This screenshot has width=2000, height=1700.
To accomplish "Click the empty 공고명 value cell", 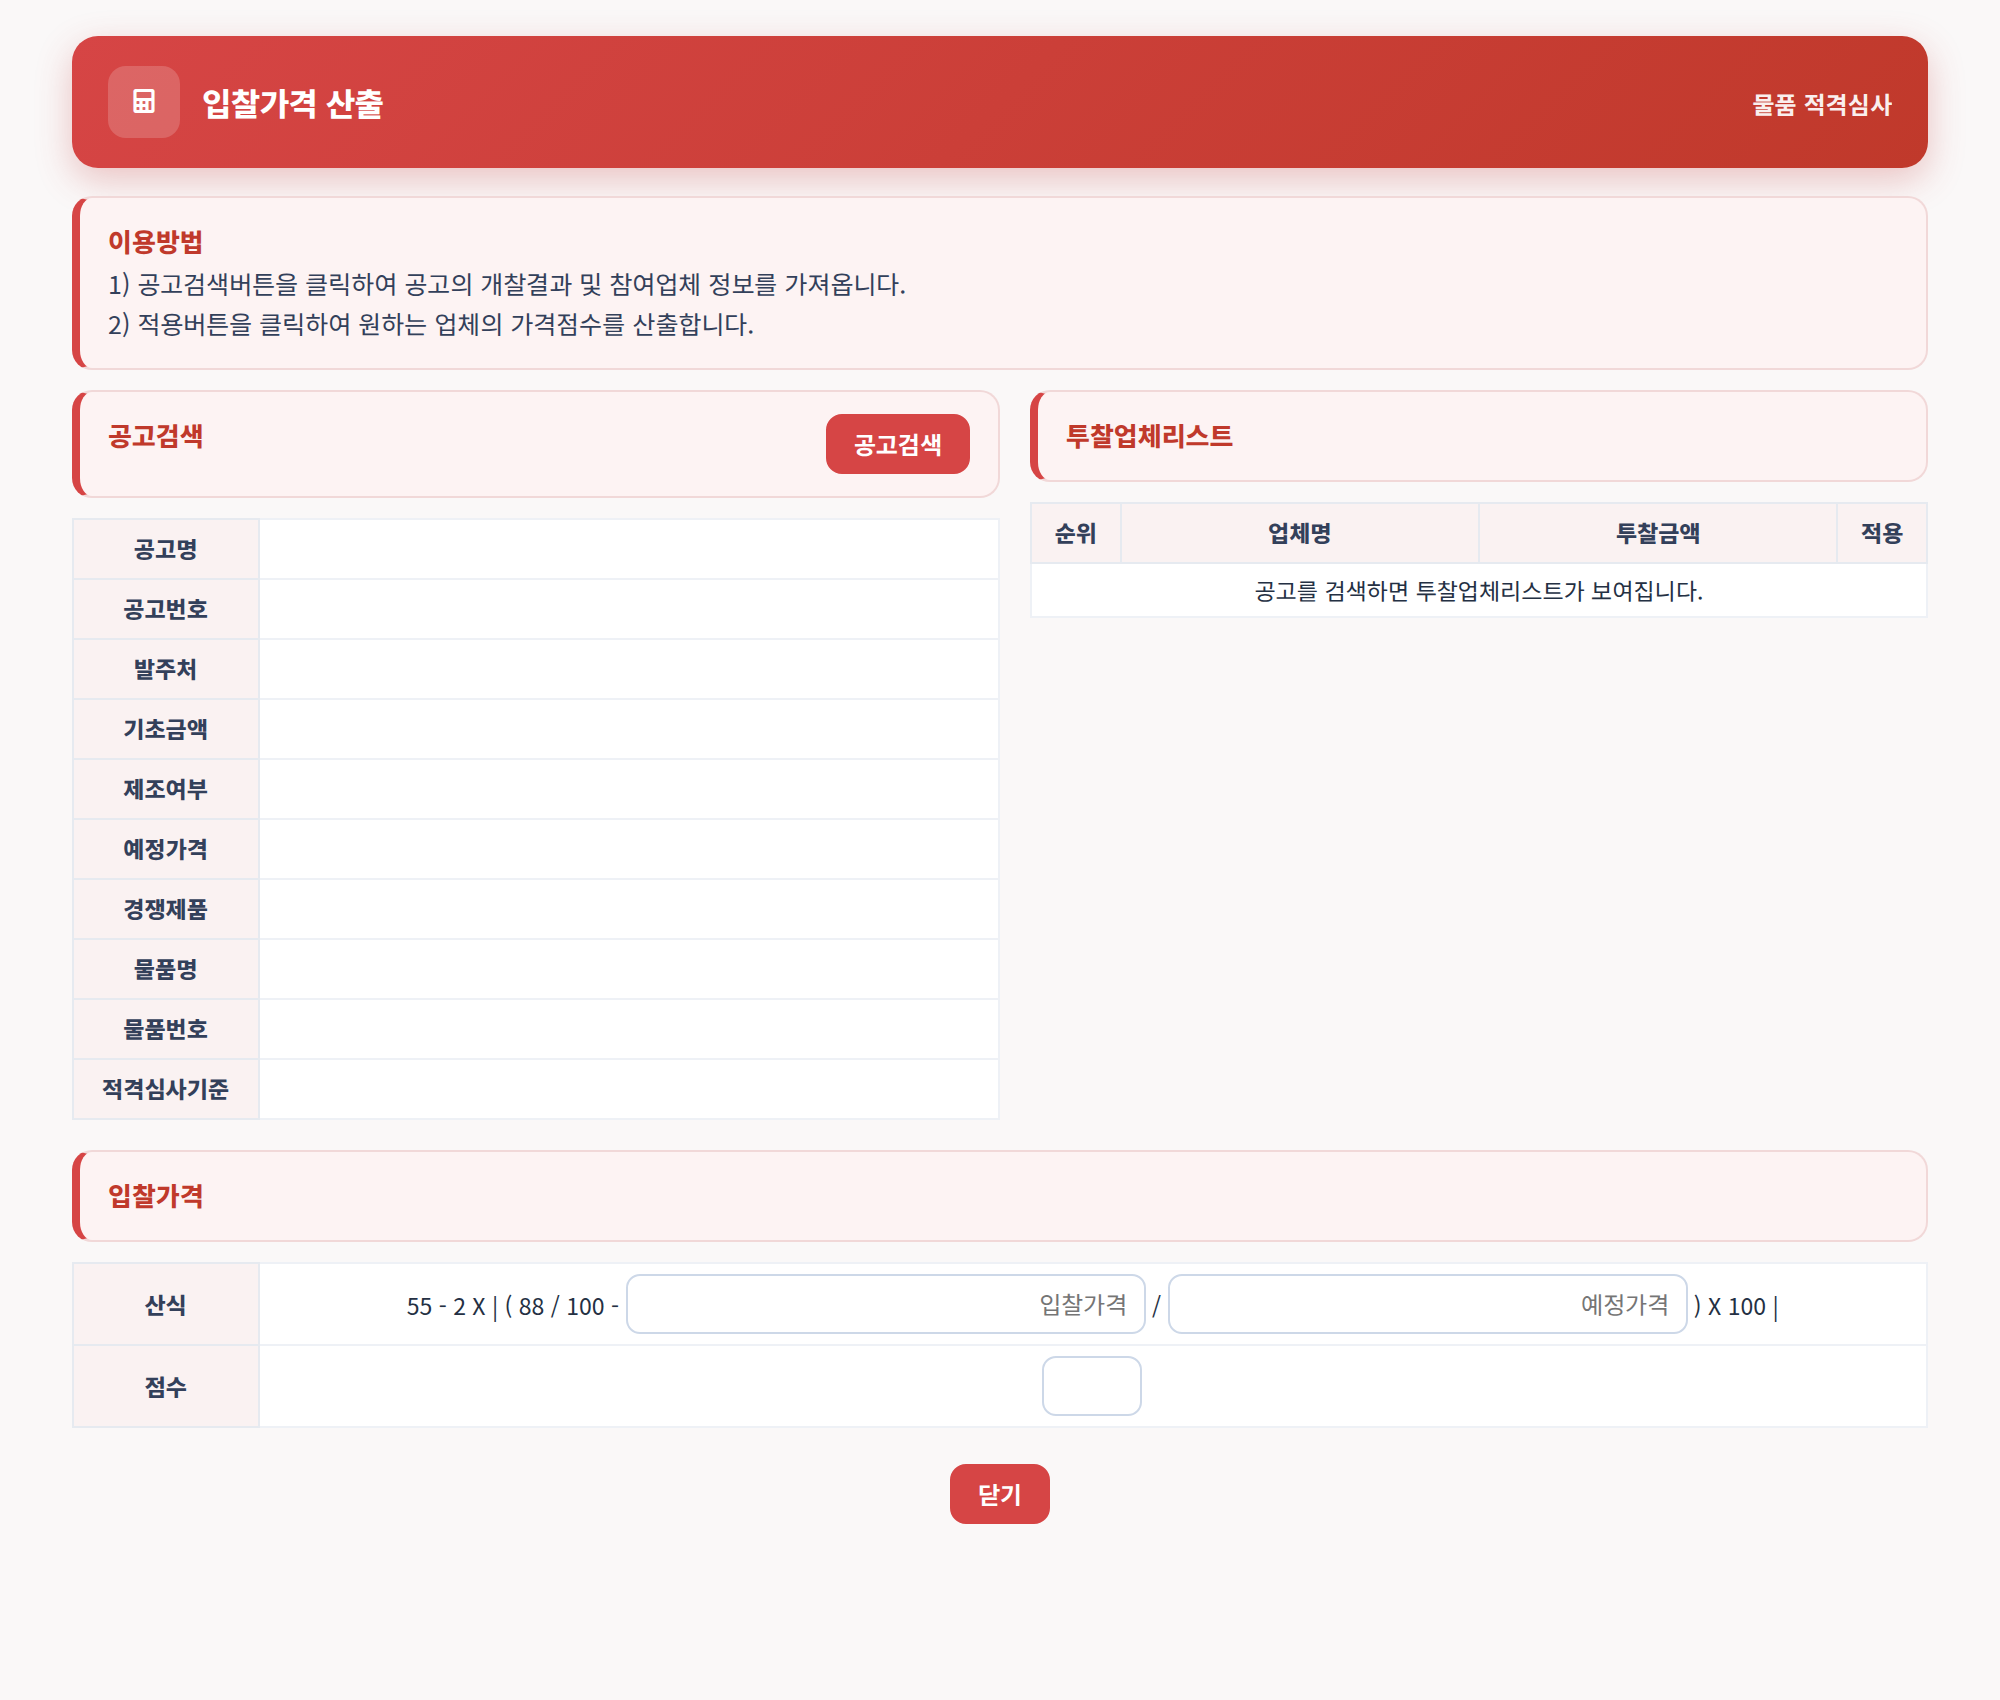I will pos(629,549).
